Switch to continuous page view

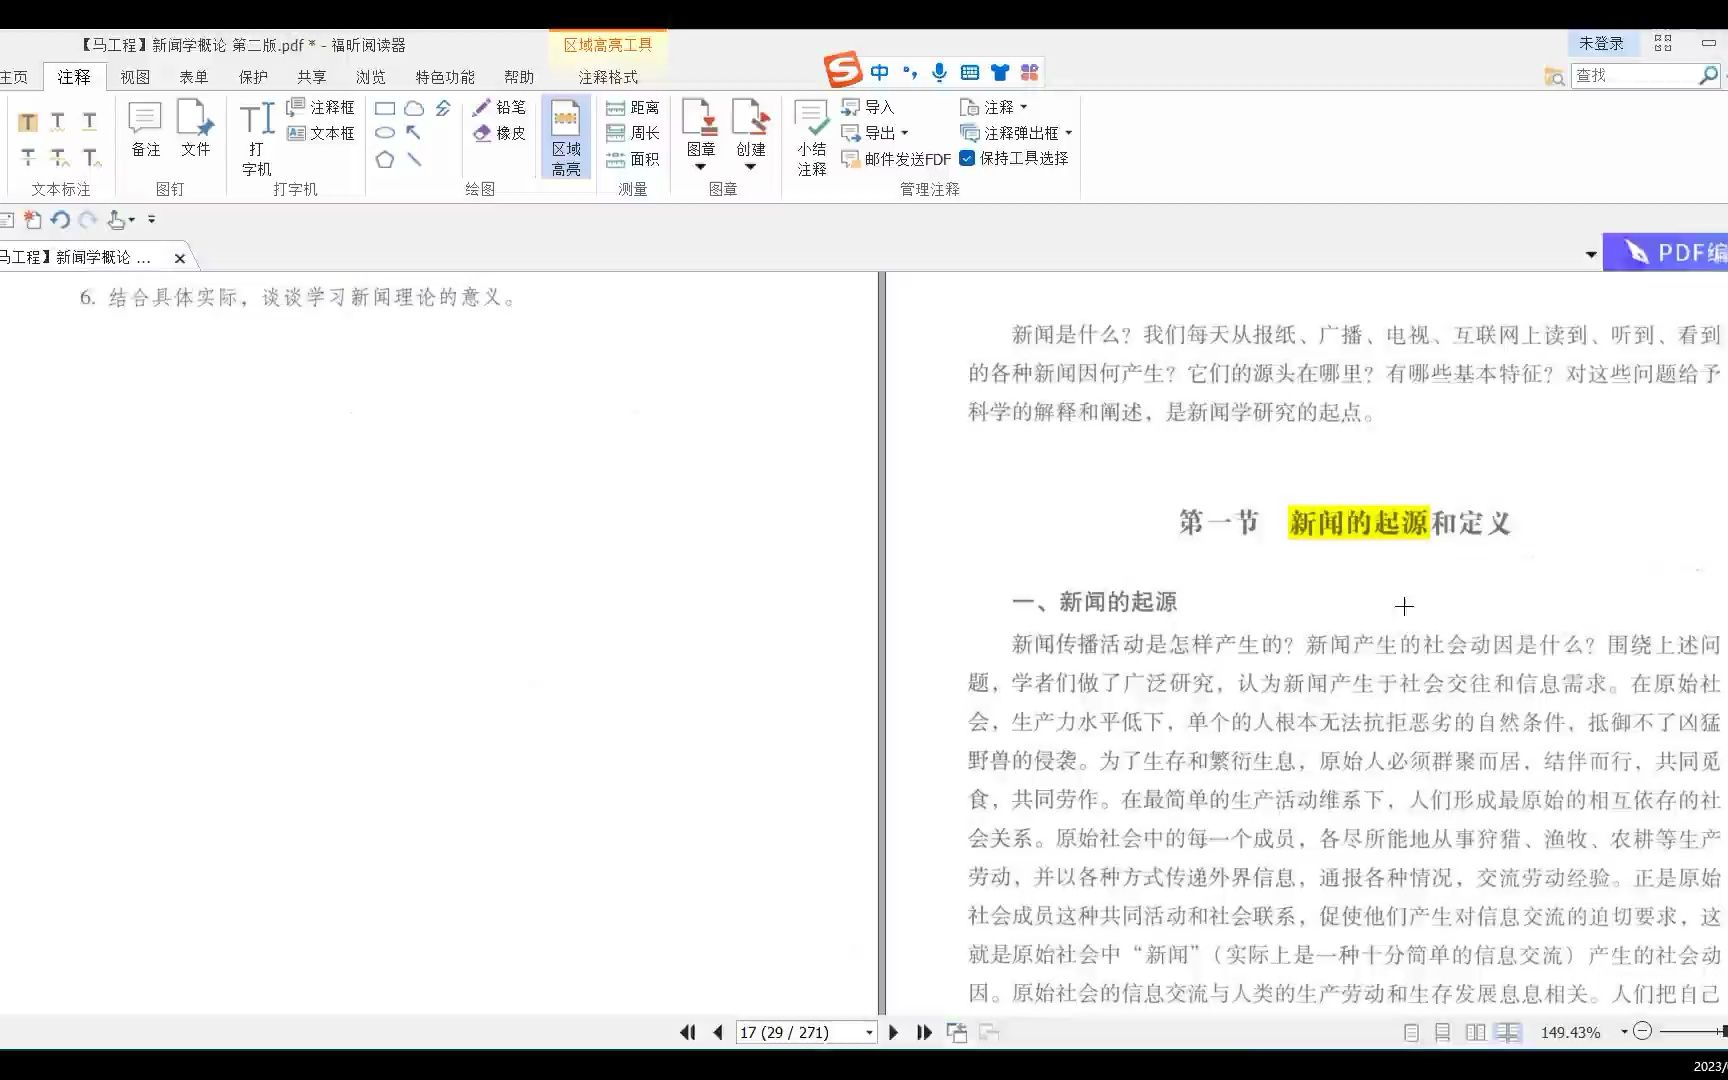point(1443,1032)
